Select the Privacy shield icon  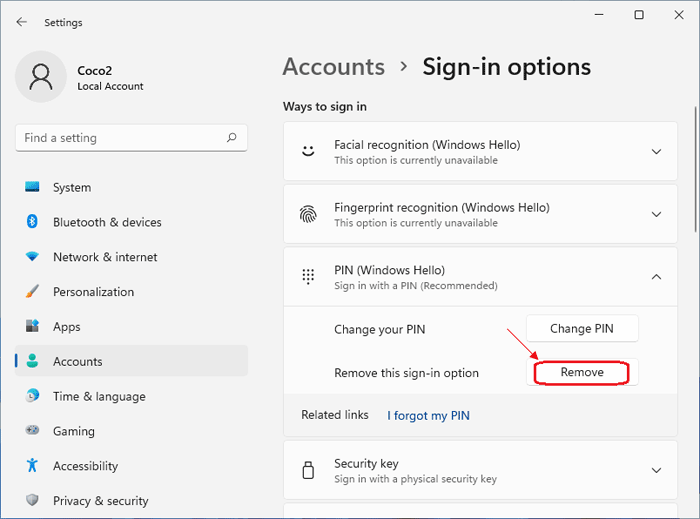point(32,500)
